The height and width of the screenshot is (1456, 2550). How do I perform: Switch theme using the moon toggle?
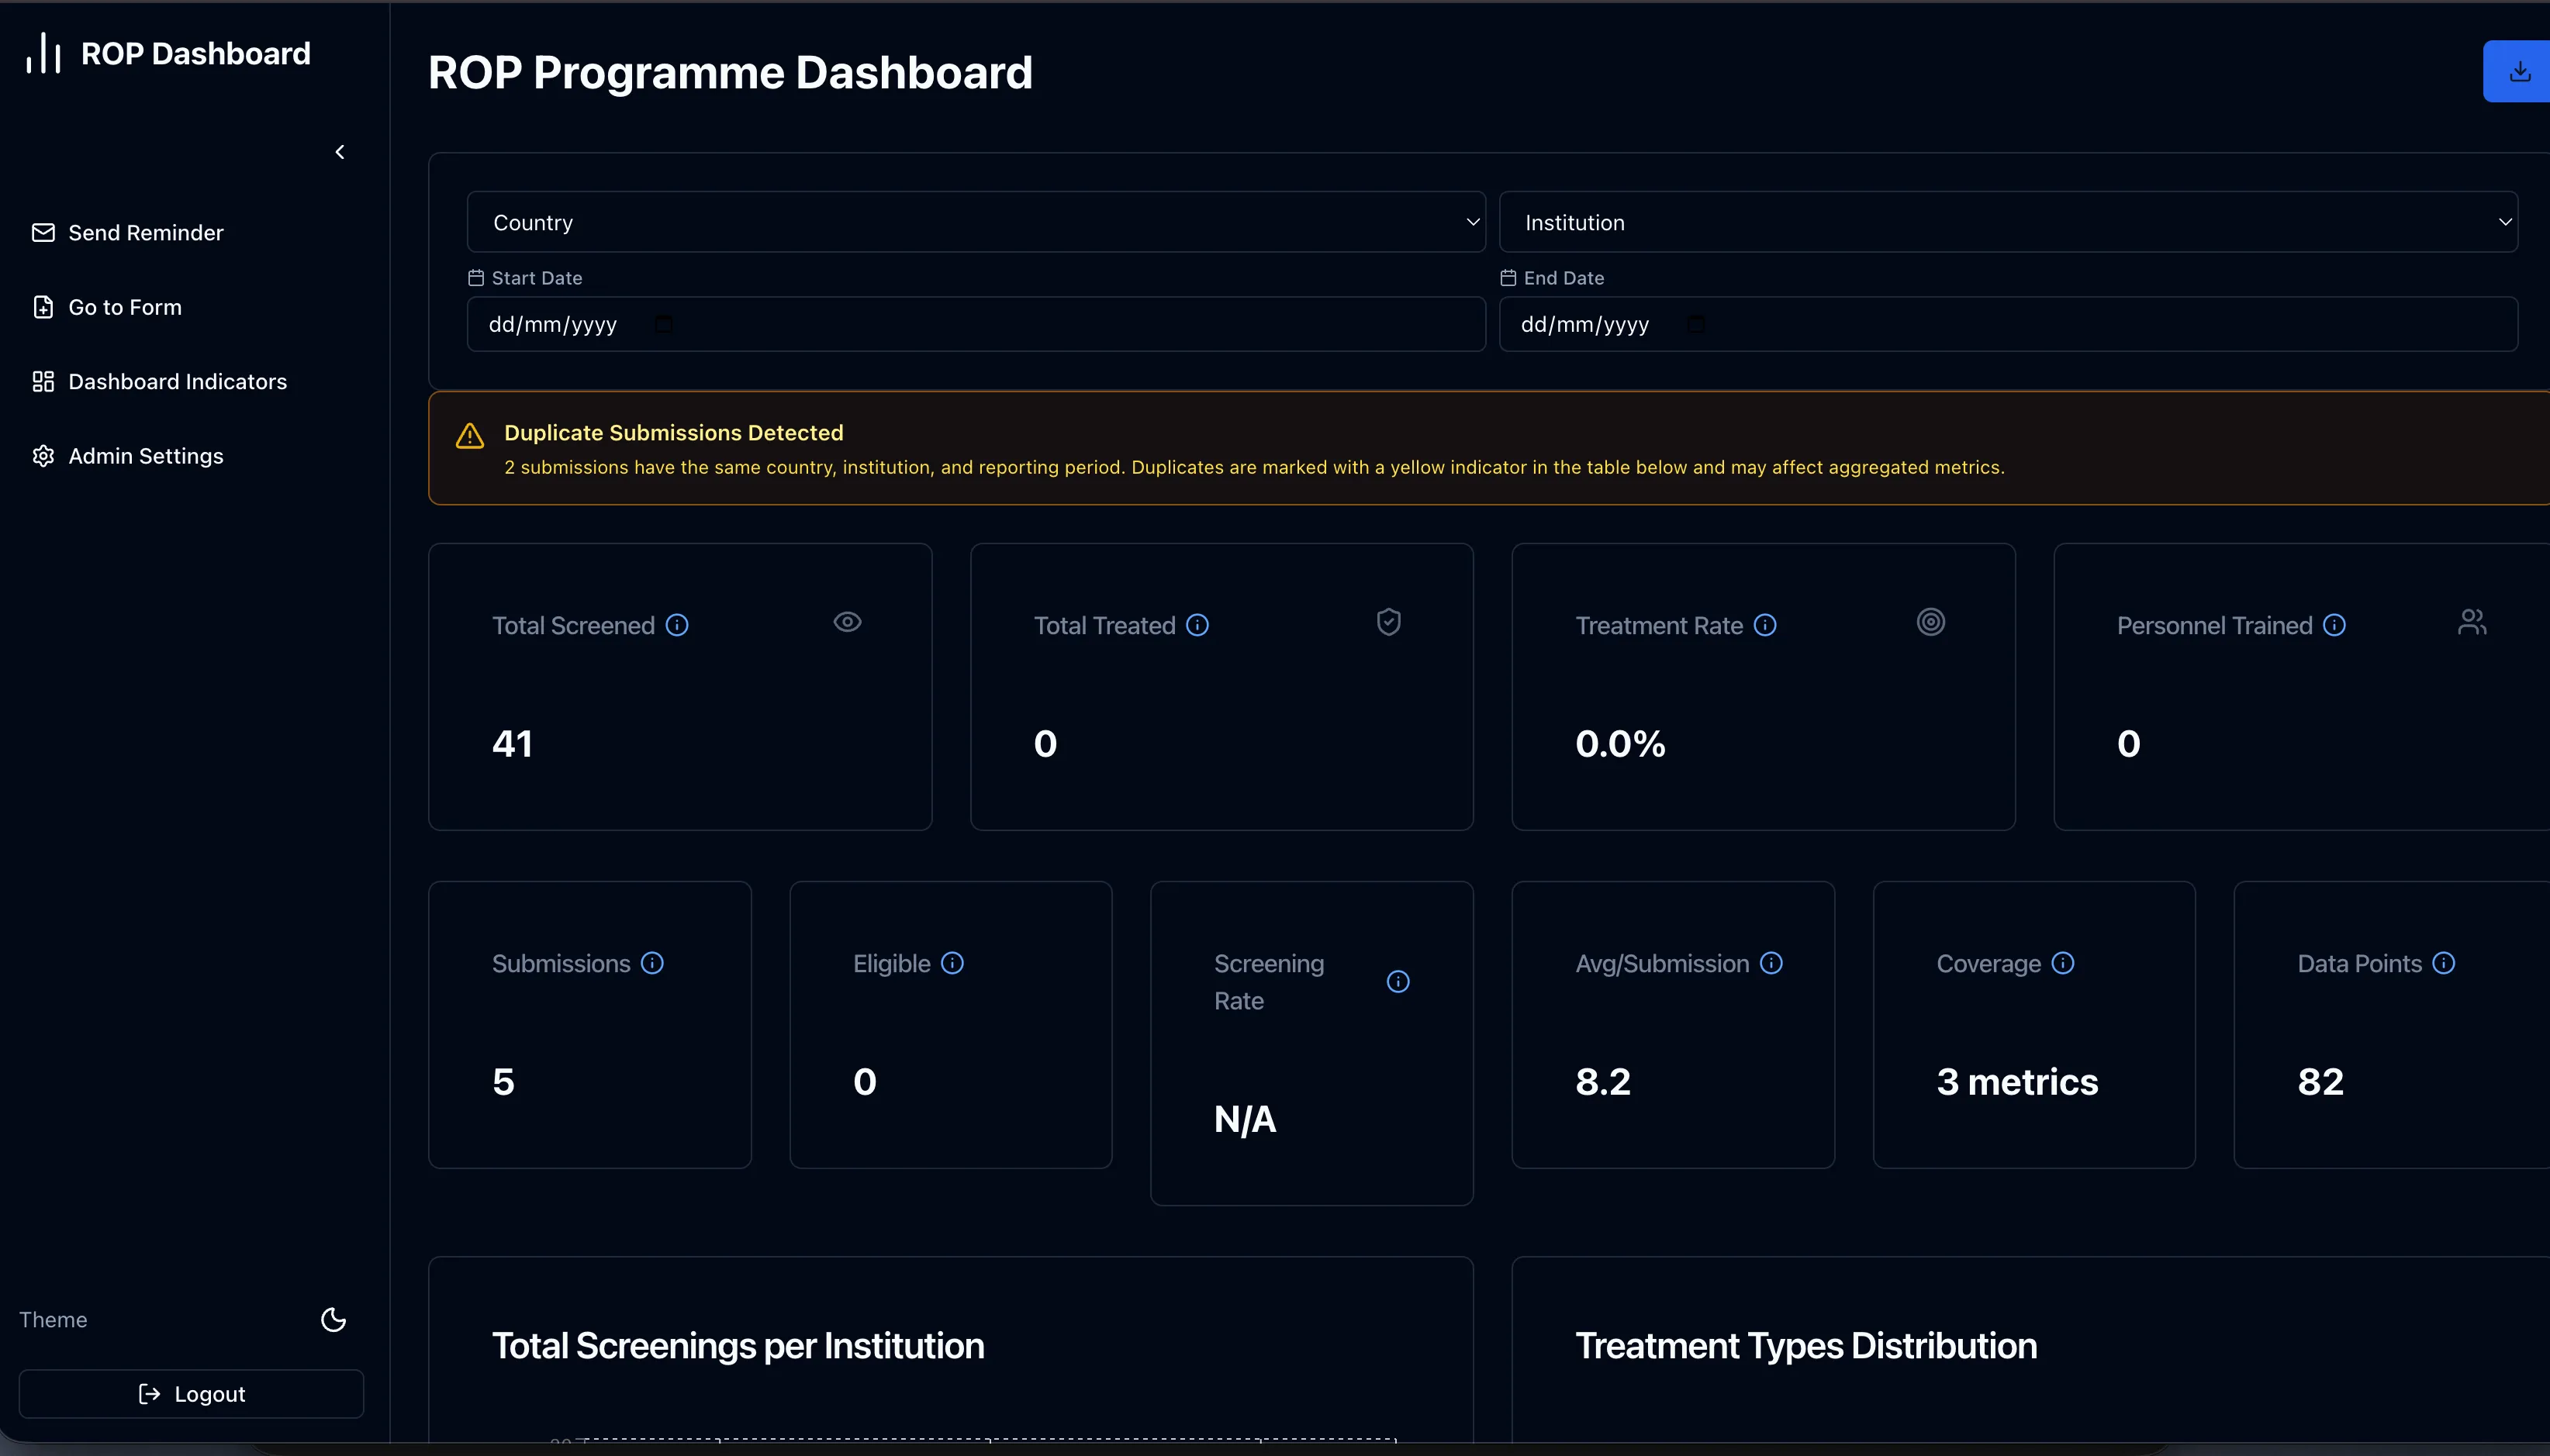tap(333, 1319)
